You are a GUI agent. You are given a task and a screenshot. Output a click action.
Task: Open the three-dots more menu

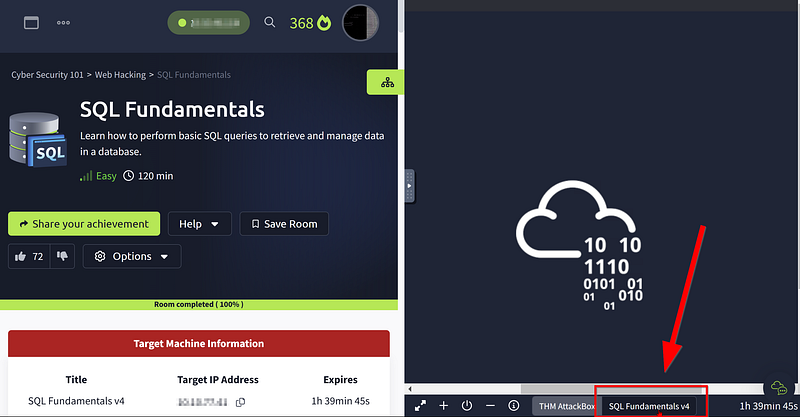pyautogui.click(x=63, y=22)
